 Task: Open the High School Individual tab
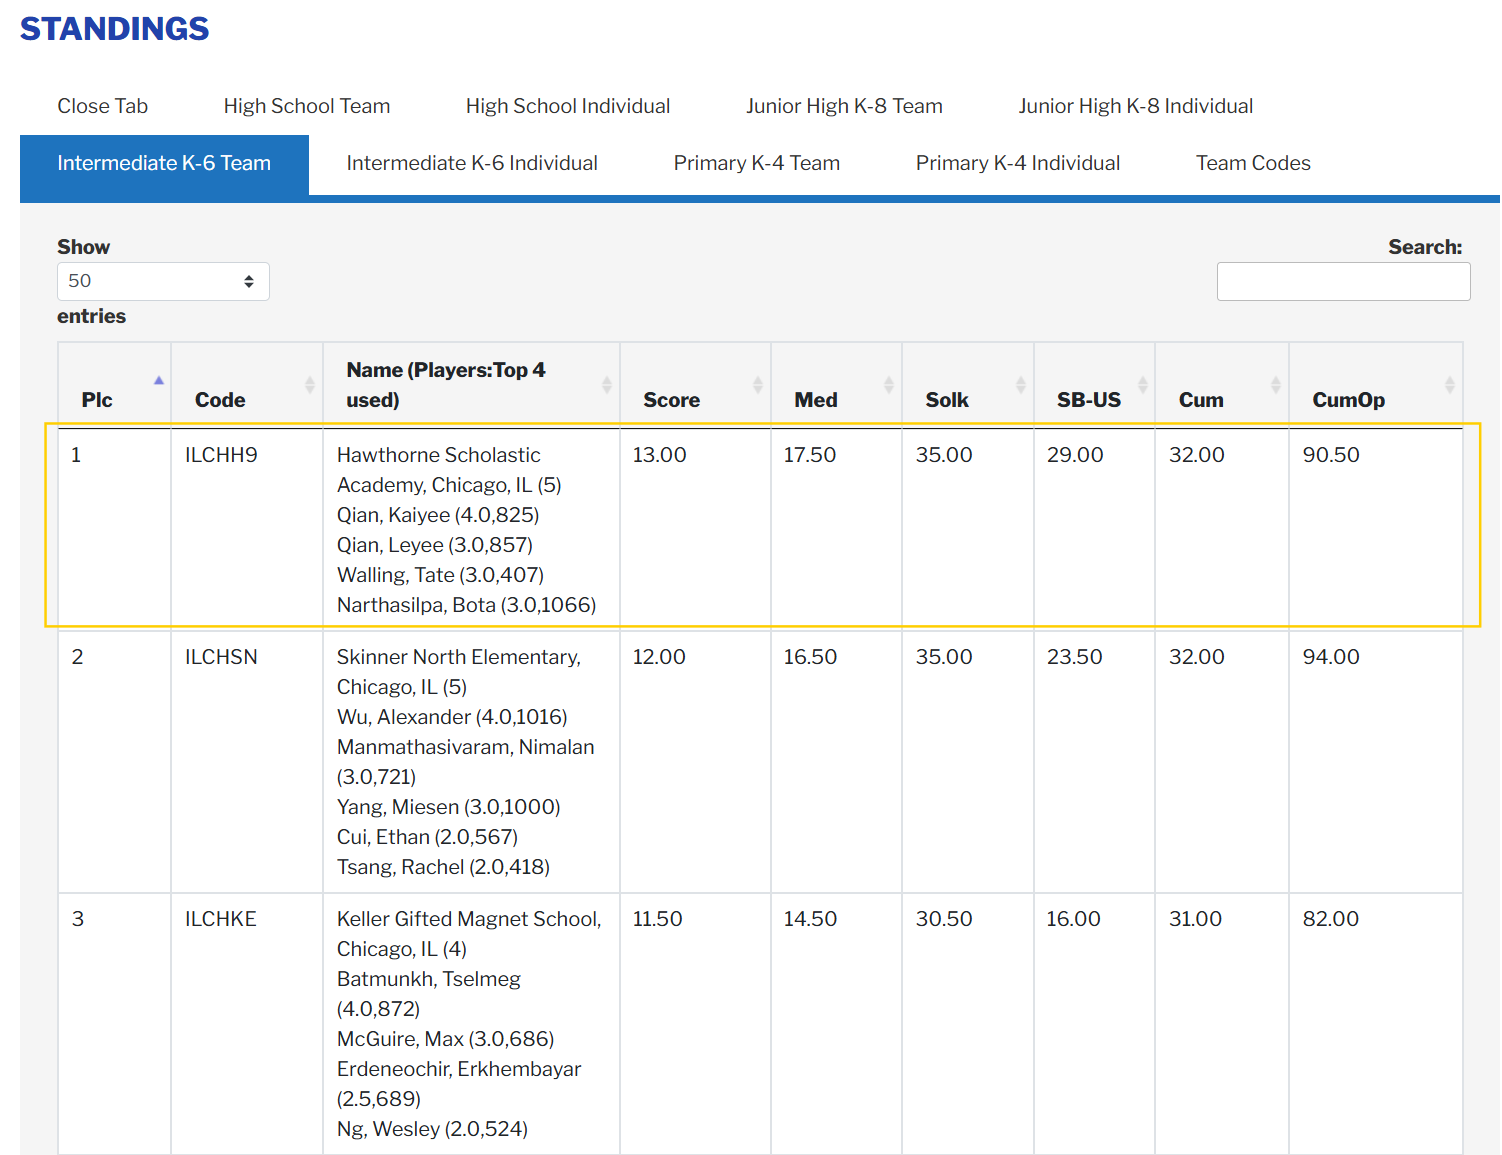click(567, 106)
